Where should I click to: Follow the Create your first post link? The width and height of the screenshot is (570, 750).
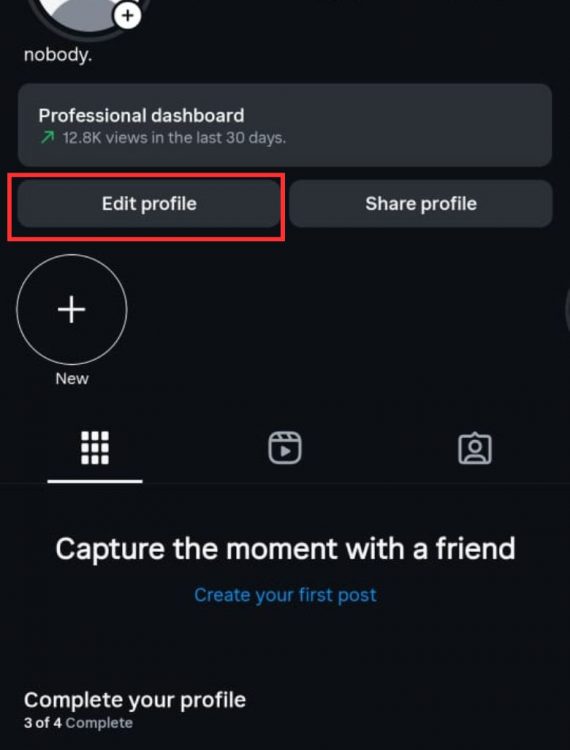pos(285,595)
